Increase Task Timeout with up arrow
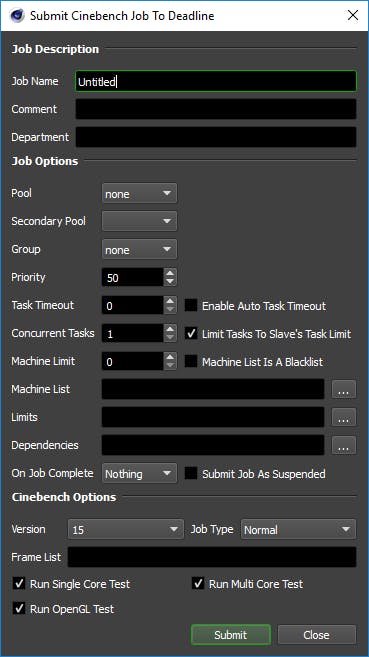 coord(170,301)
